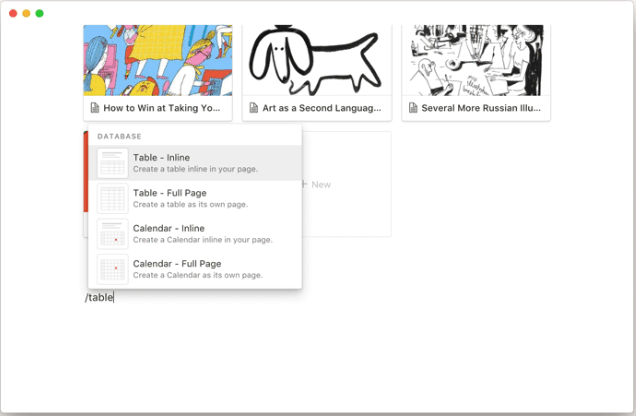636x416 pixels.
Task: Add a new gallery card with + New
Action: [316, 184]
